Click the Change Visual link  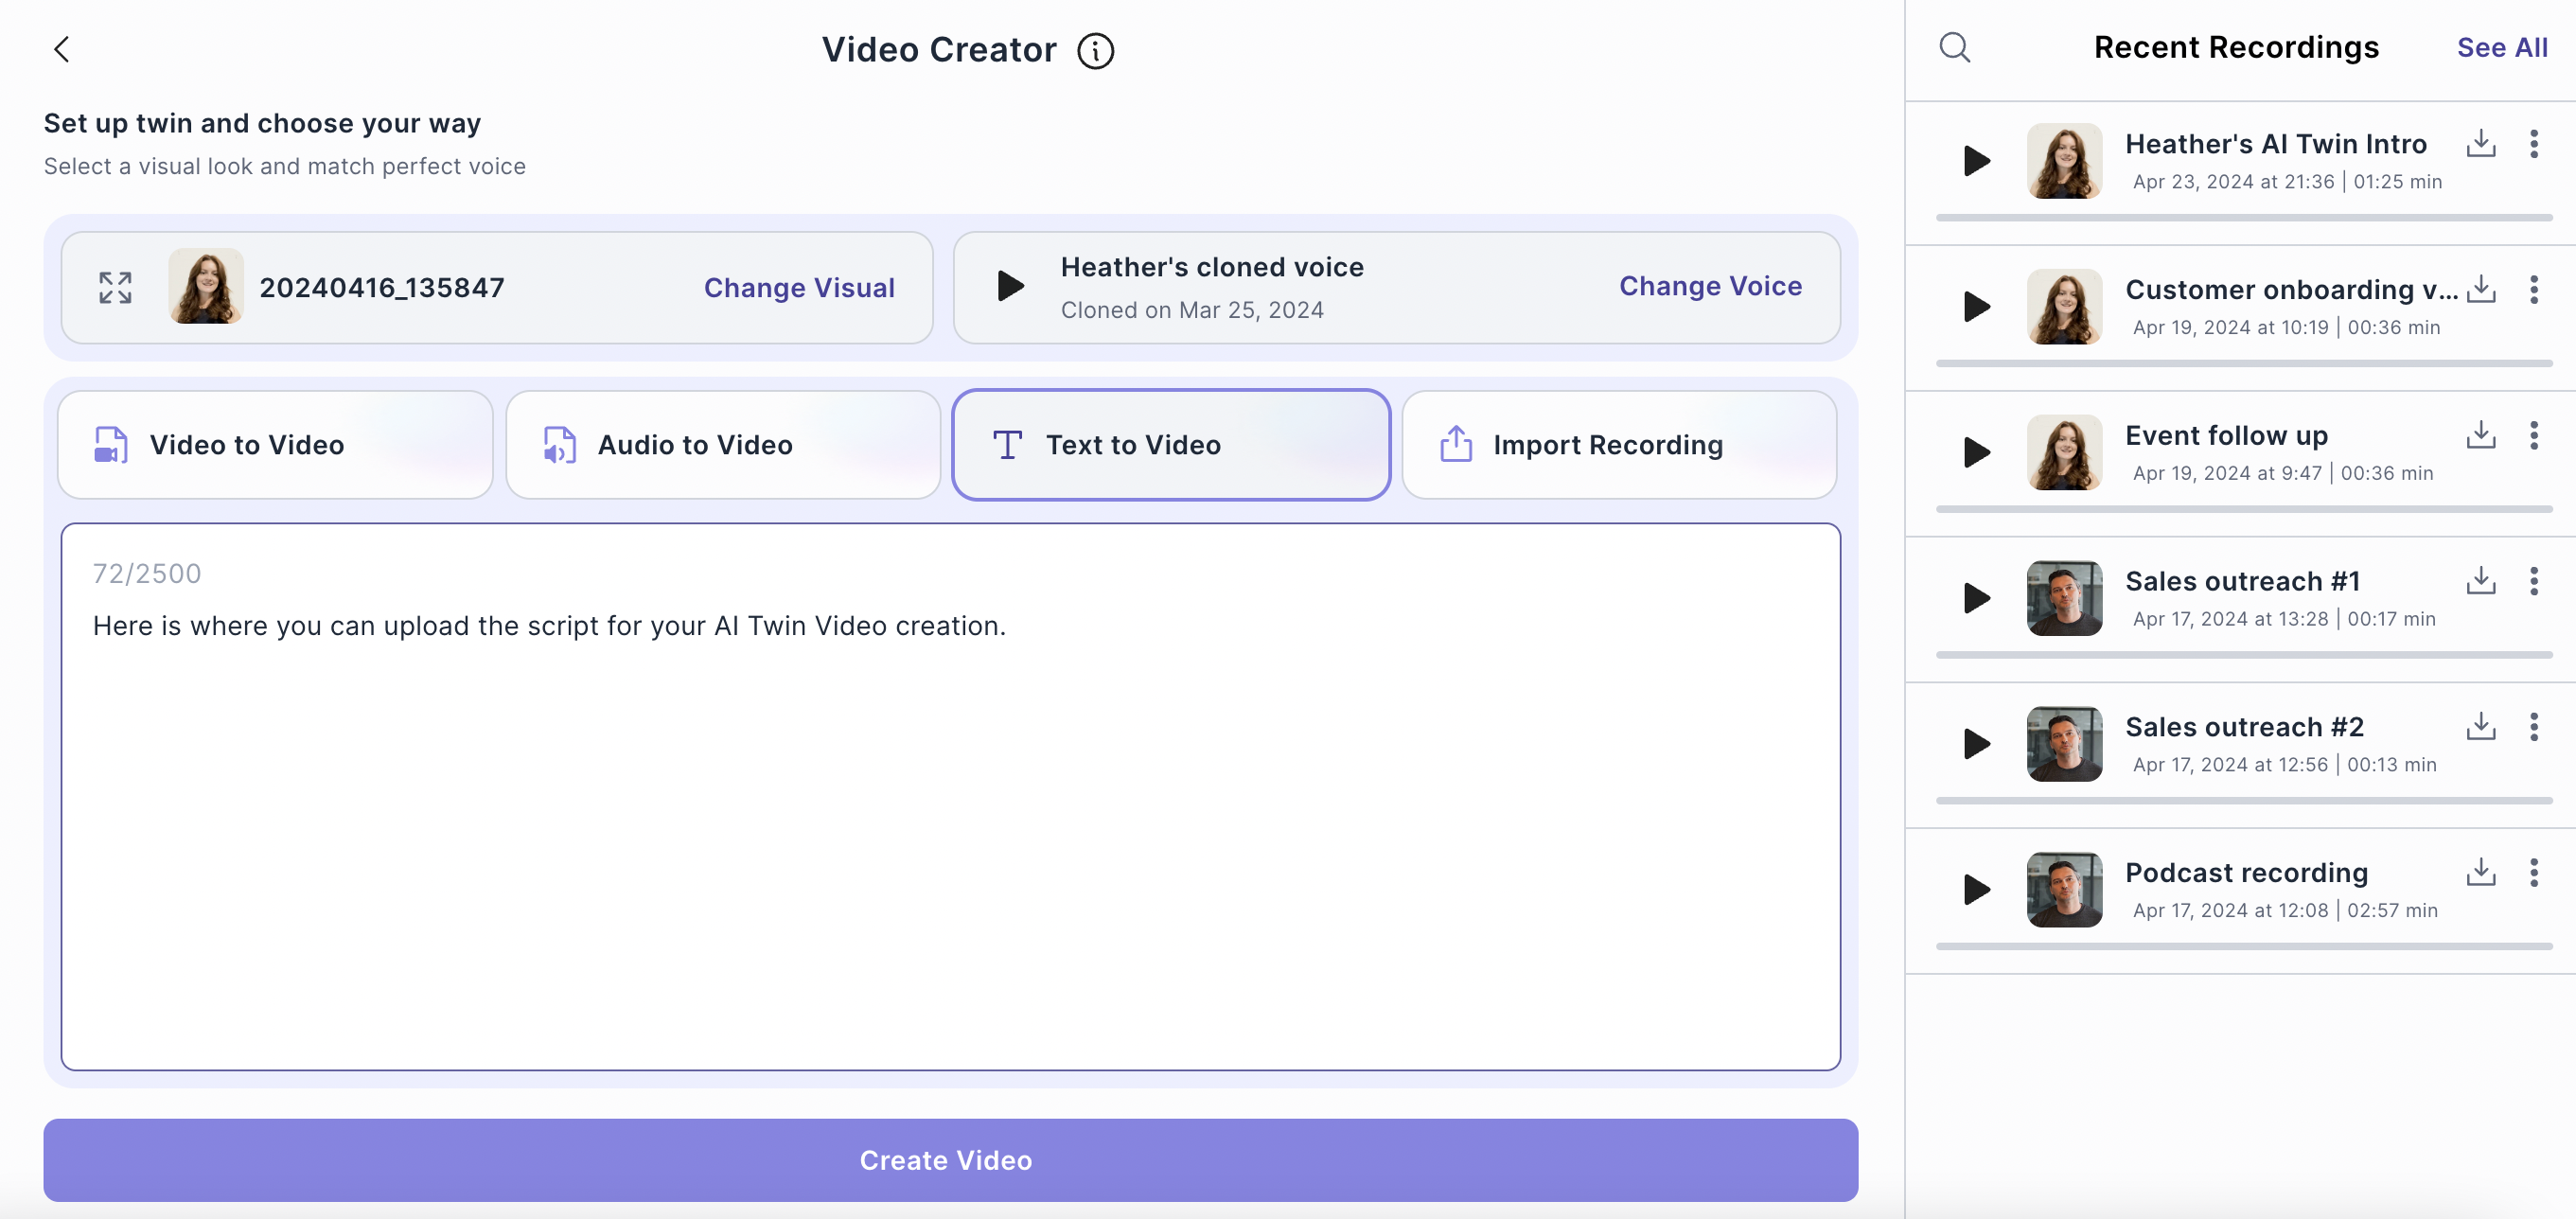[799, 288]
